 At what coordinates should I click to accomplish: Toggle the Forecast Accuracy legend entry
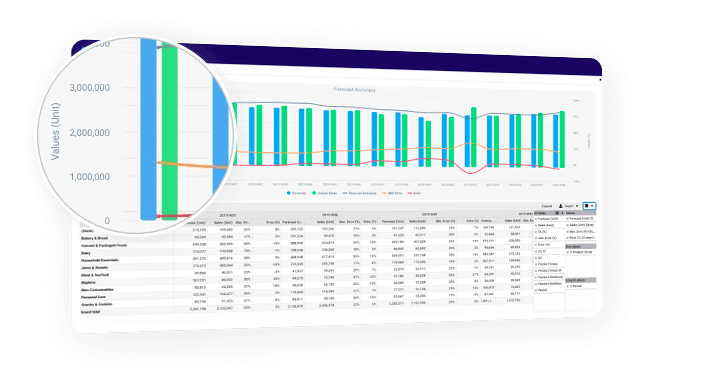(359, 193)
